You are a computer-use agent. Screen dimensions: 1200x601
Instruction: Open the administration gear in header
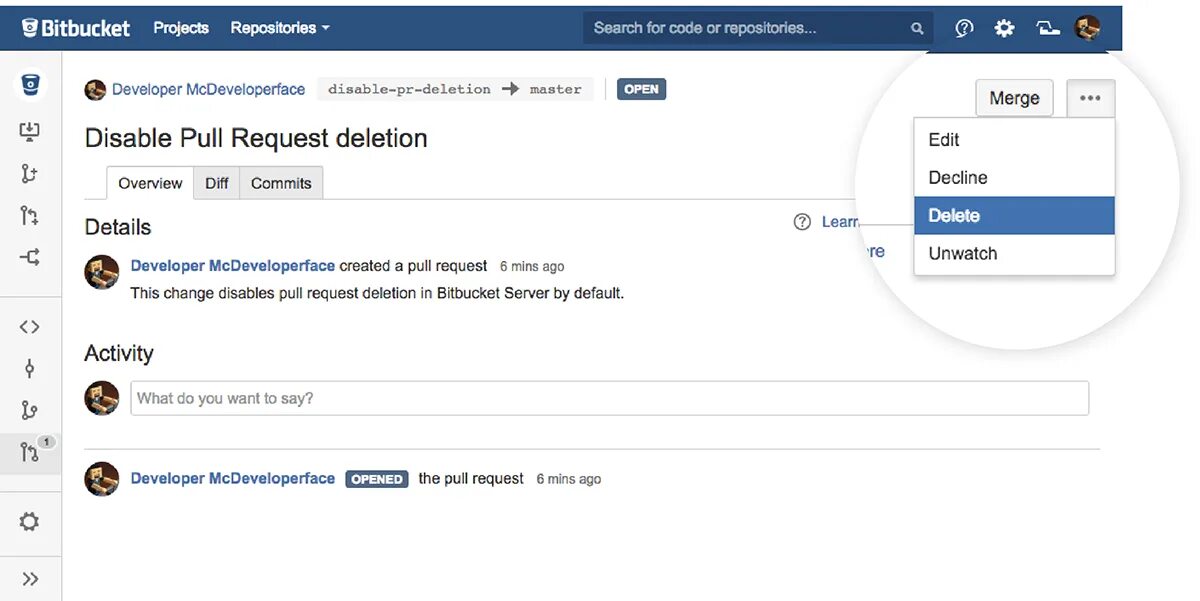point(1004,28)
